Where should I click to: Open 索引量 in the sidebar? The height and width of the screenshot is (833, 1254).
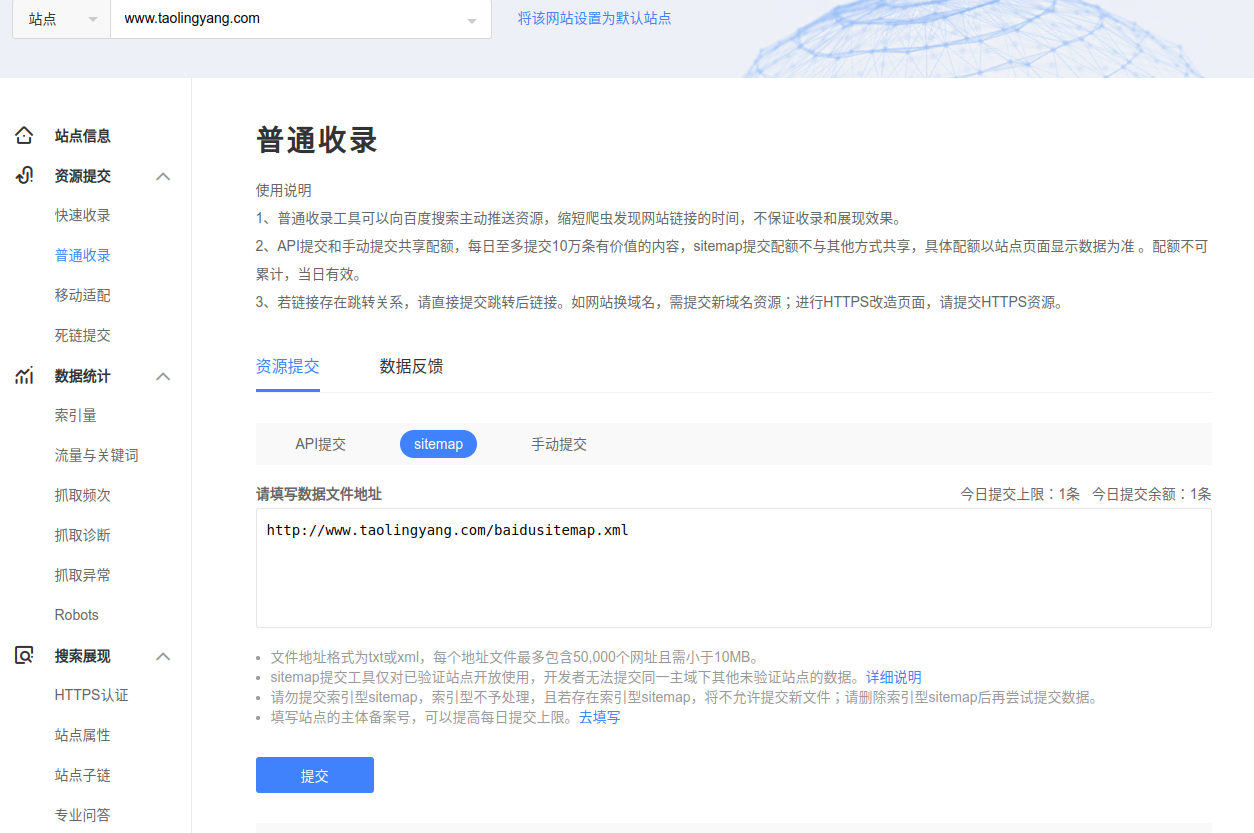pyautogui.click(x=76, y=416)
